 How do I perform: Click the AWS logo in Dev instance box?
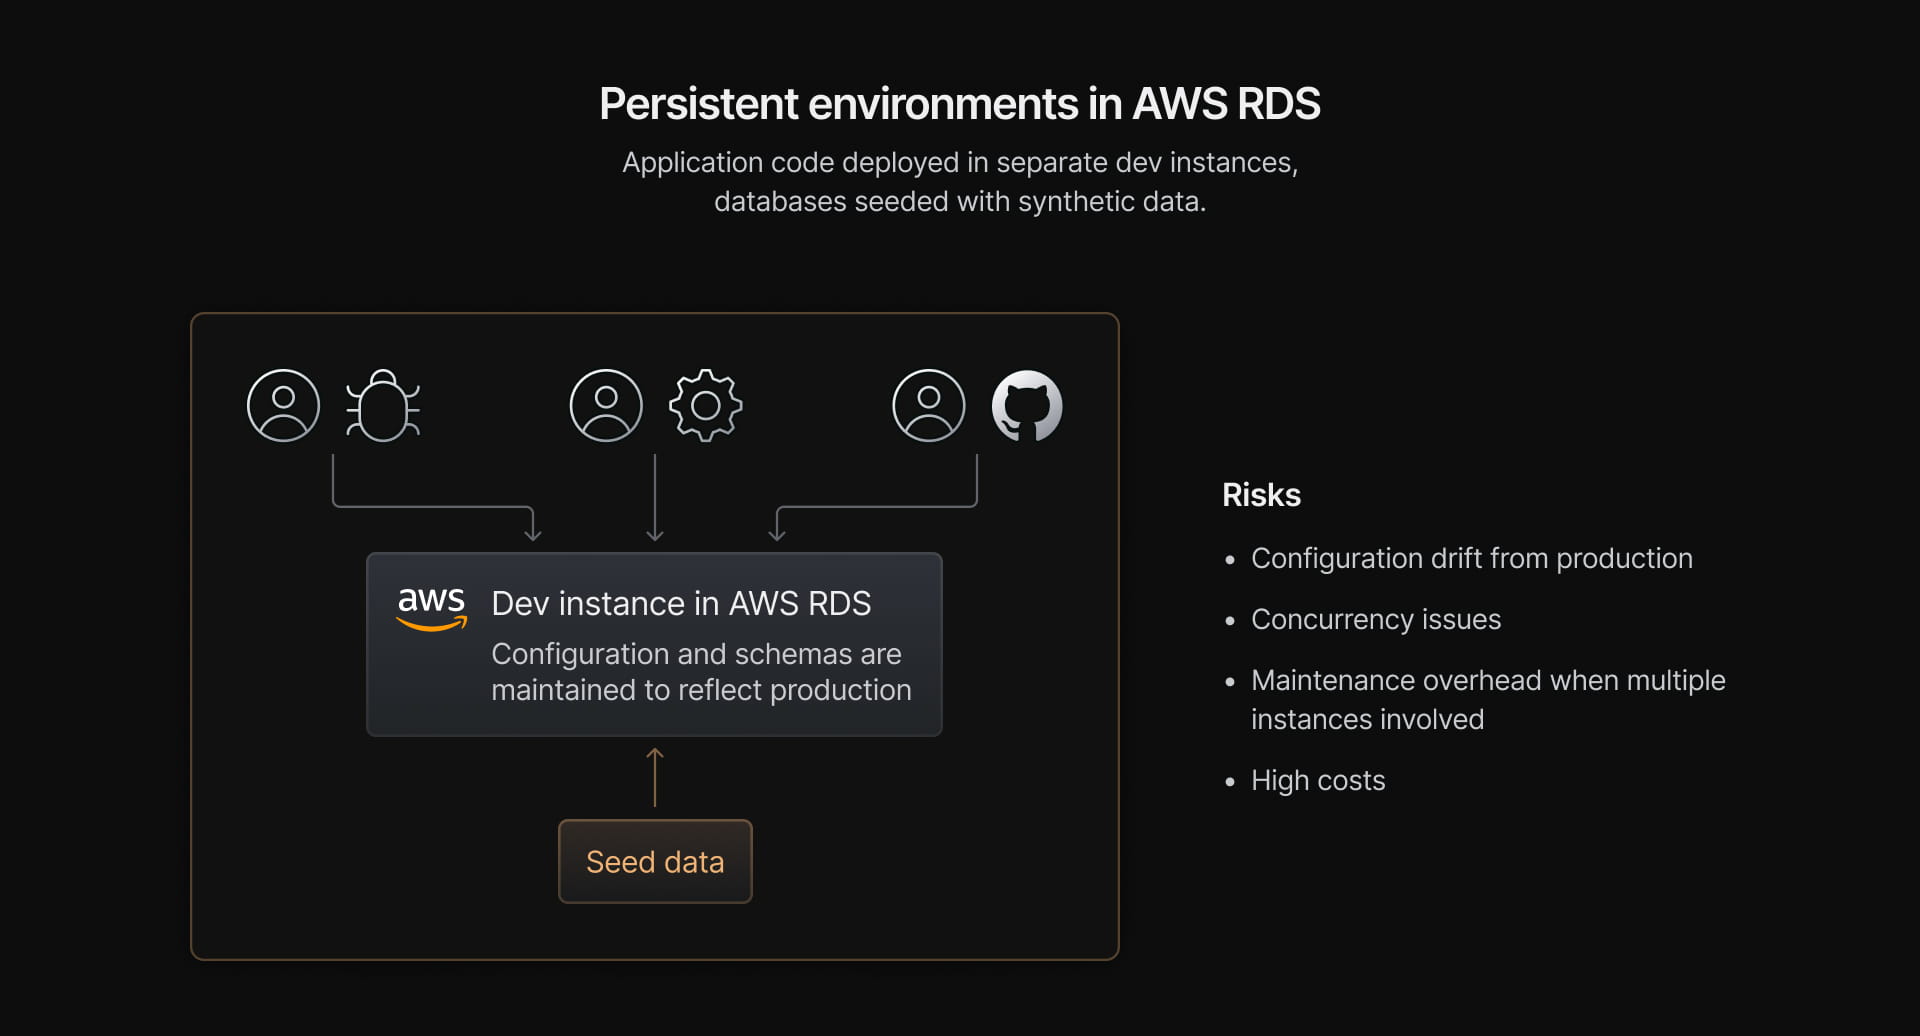pyautogui.click(x=431, y=608)
